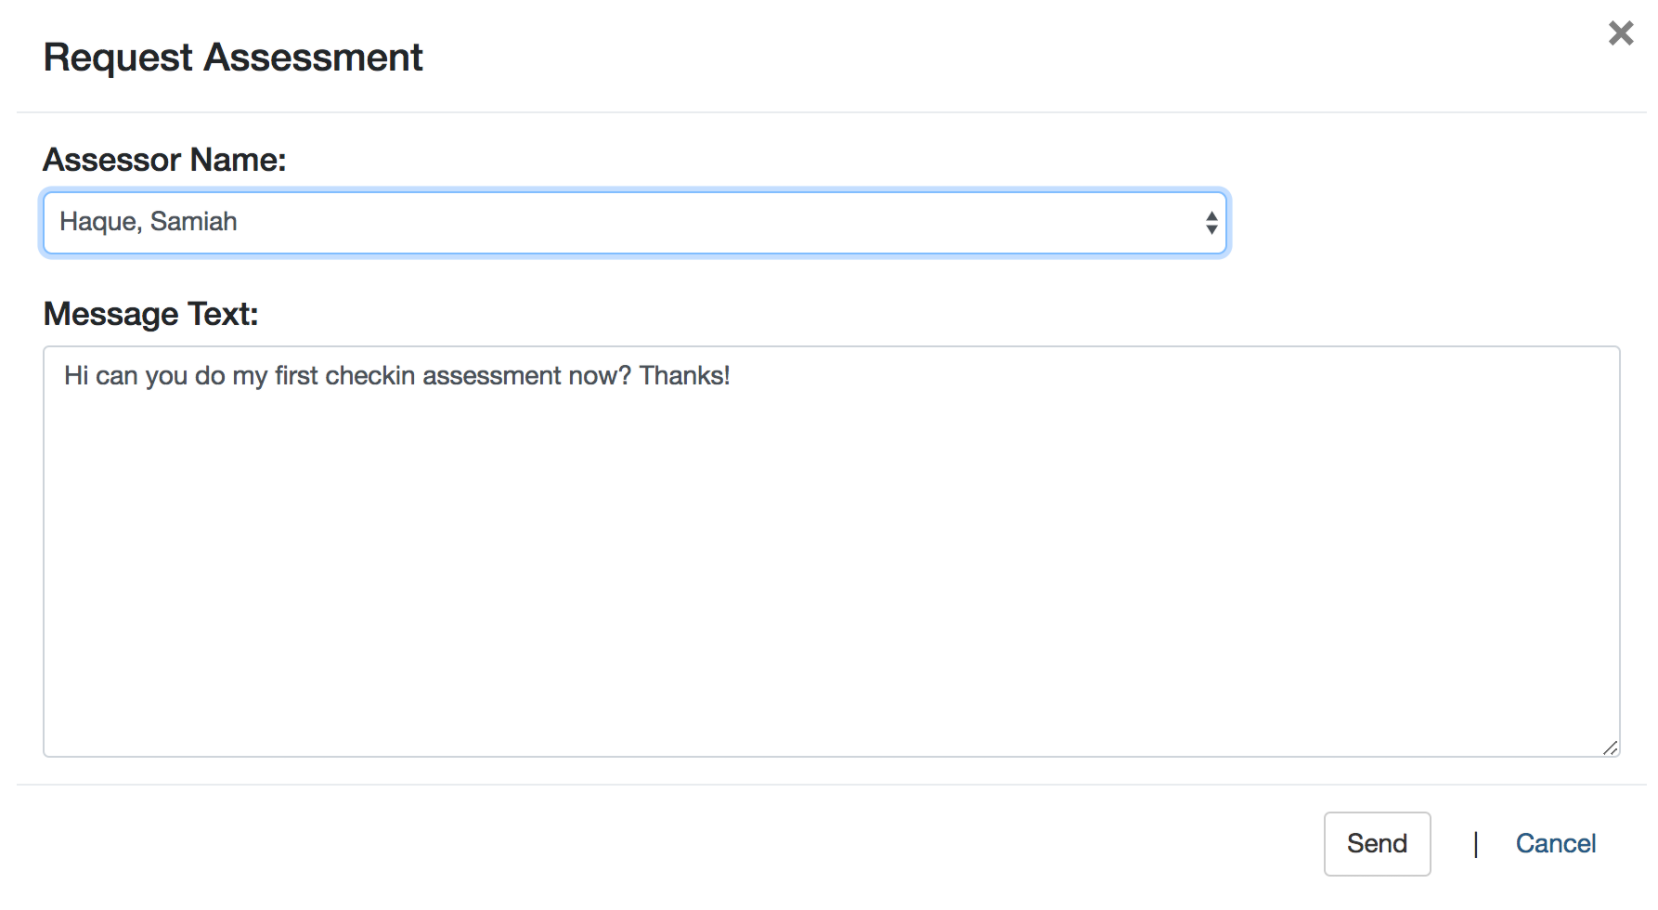
Task: Click the 'Request Assessment' dialog title
Action: point(233,58)
